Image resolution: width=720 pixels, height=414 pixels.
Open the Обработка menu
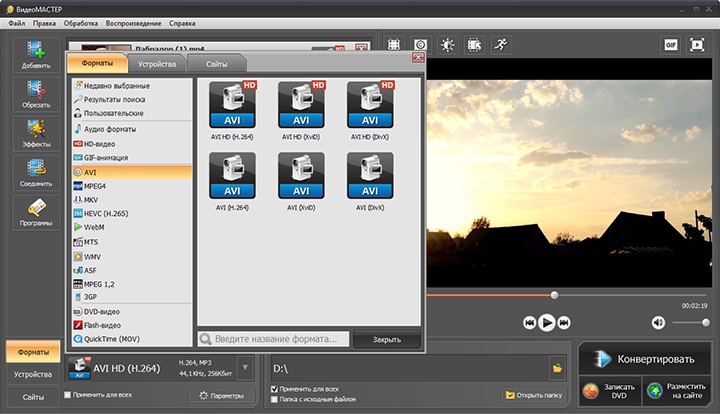tap(81, 23)
